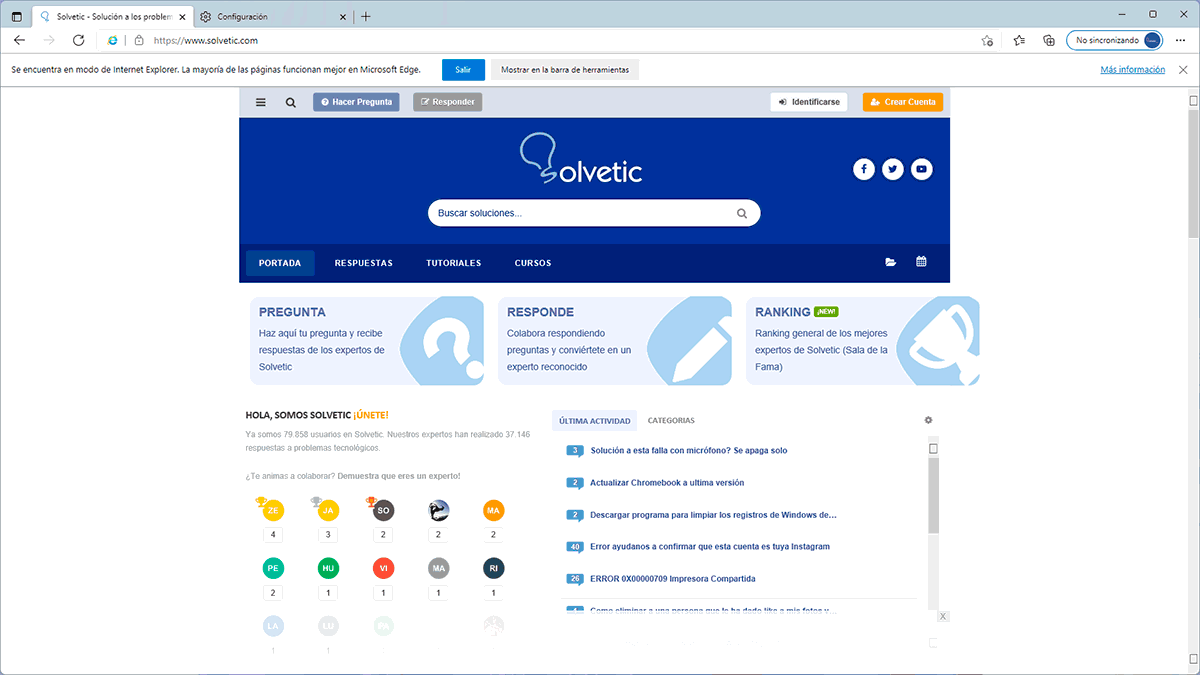The height and width of the screenshot is (675, 1200).
Task: Close the small X overlay below activity list
Action: [943, 616]
